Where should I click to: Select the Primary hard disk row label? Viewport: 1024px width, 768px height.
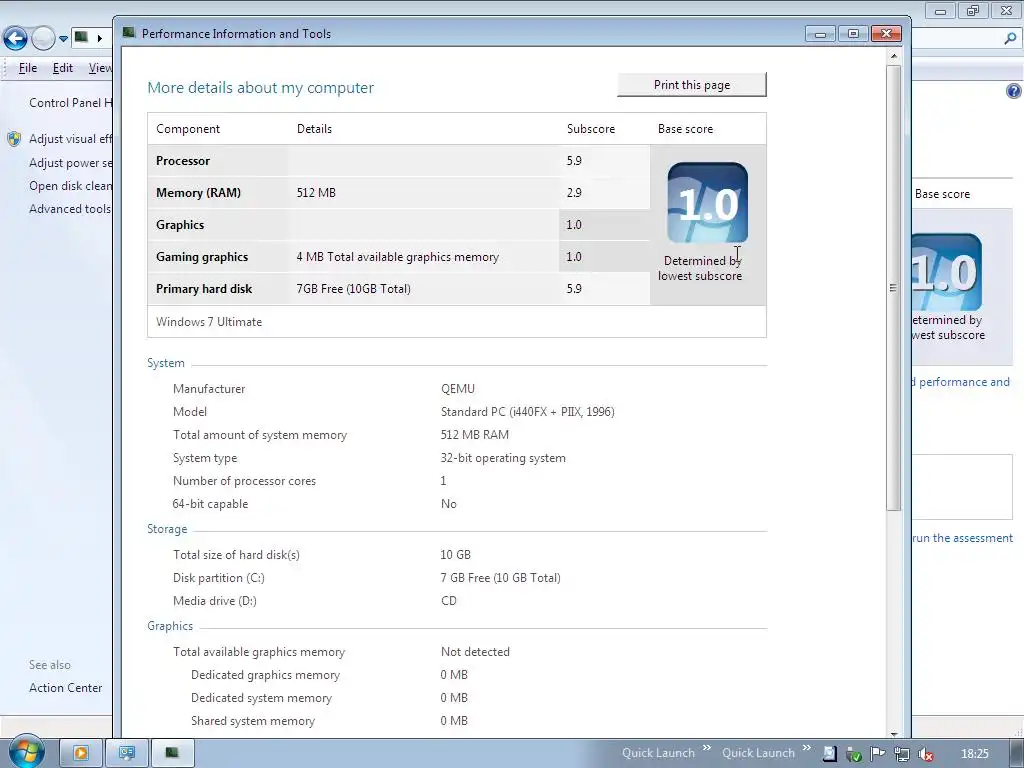[204, 289]
